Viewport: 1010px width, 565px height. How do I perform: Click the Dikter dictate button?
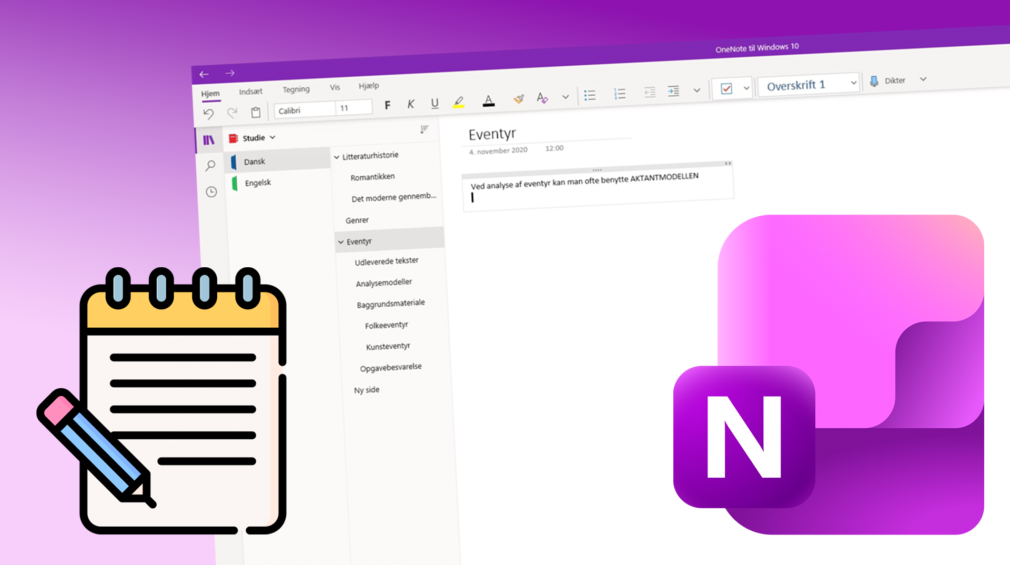tap(888, 81)
